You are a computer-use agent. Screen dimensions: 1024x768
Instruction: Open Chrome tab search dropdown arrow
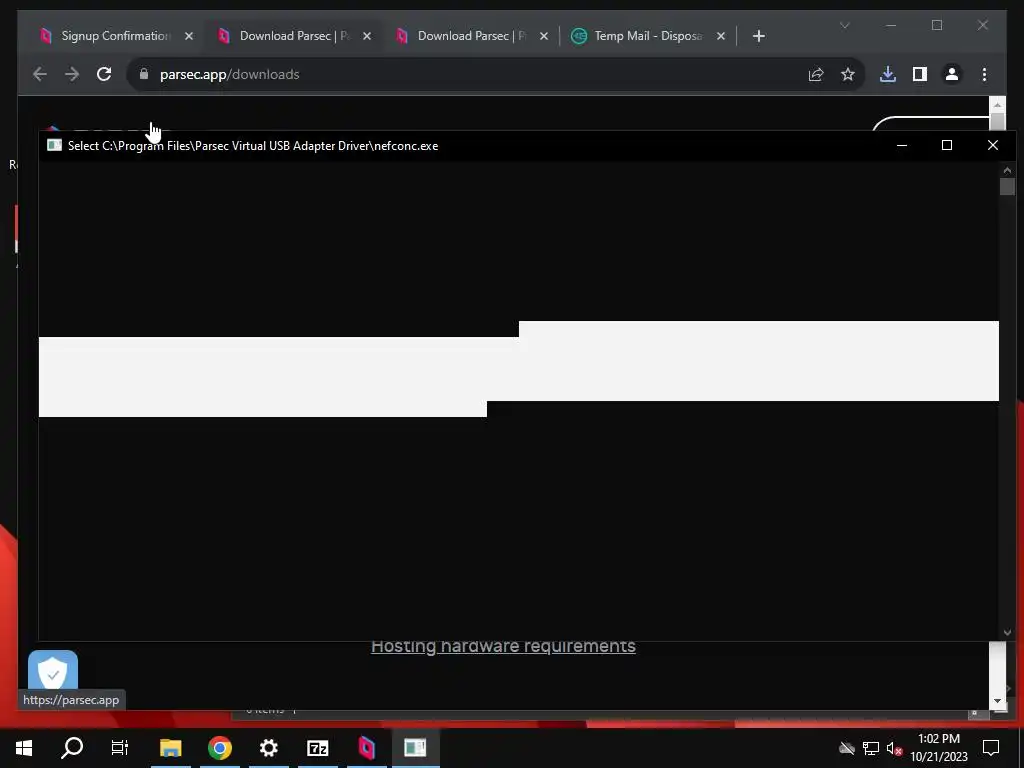(844, 25)
